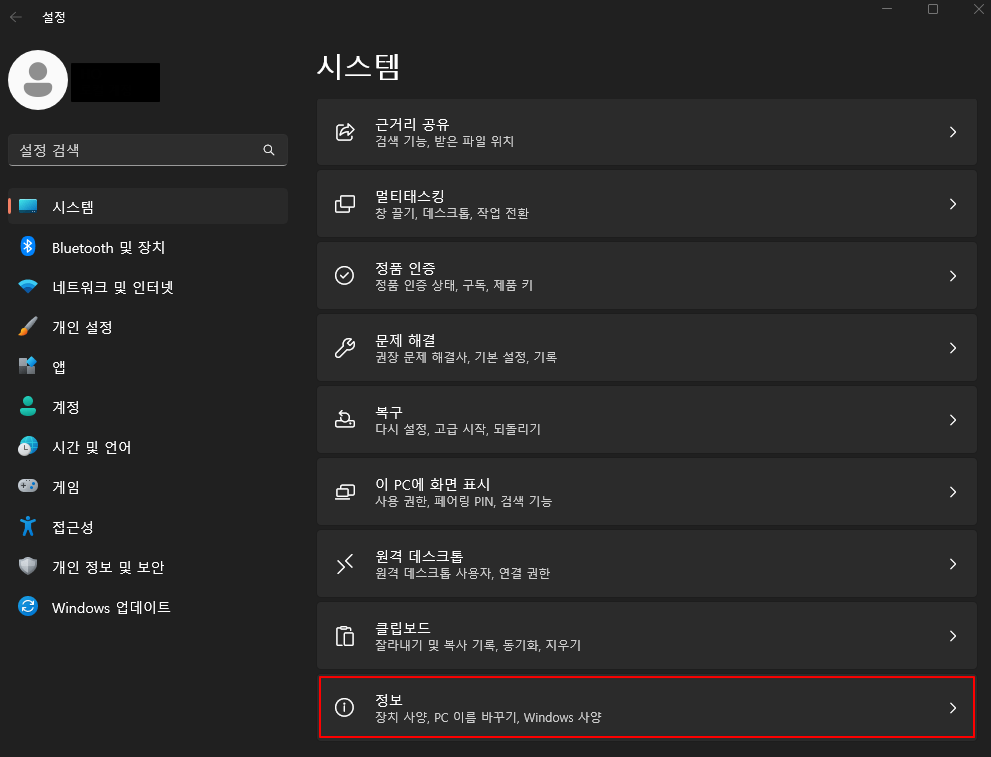This screenshot has width=991, height=757.
Task: Click the gamepad icon for 게임
Action: point(28,486)
